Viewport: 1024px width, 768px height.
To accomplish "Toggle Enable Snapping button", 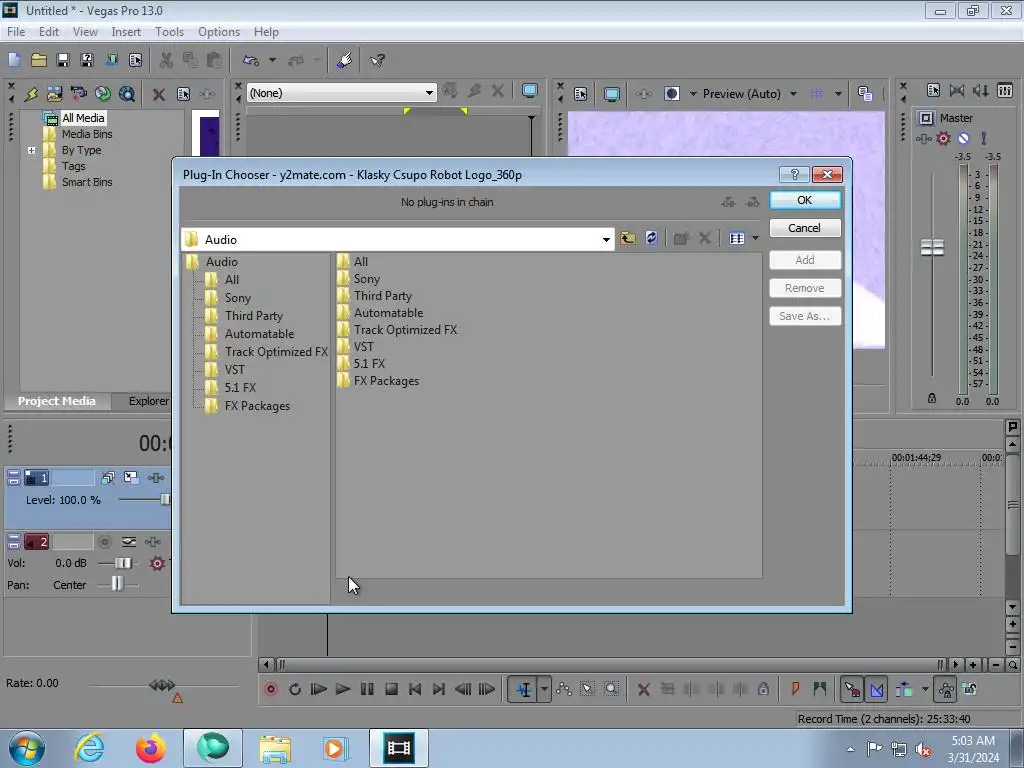I will pyautogui.click(x=852, y=689).
